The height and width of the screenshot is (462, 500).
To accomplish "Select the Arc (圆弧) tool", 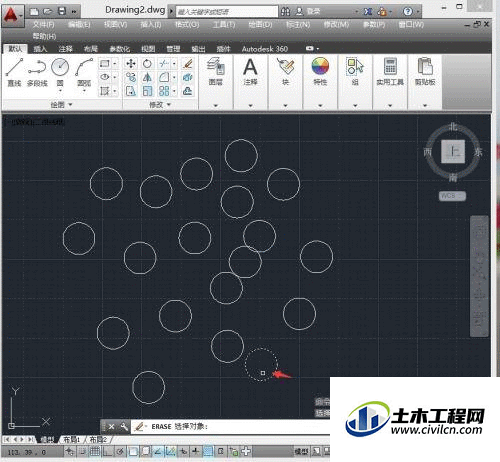I will [x=84, y=72].
